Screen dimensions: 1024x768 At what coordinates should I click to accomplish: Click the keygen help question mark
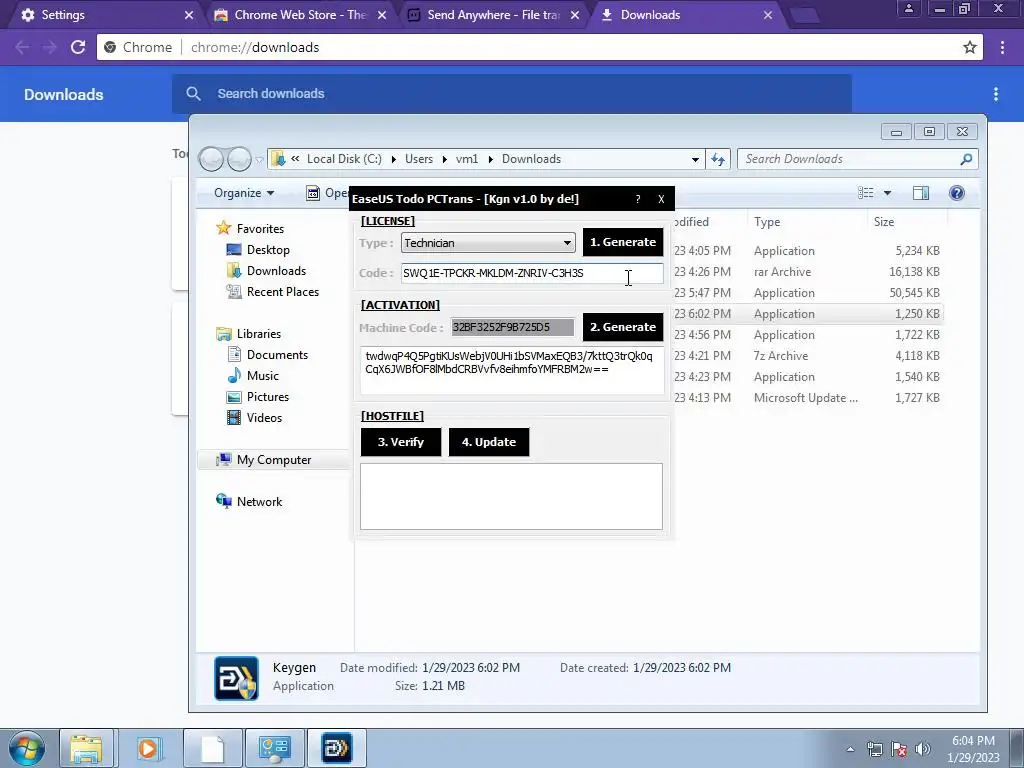pos(638,199)
